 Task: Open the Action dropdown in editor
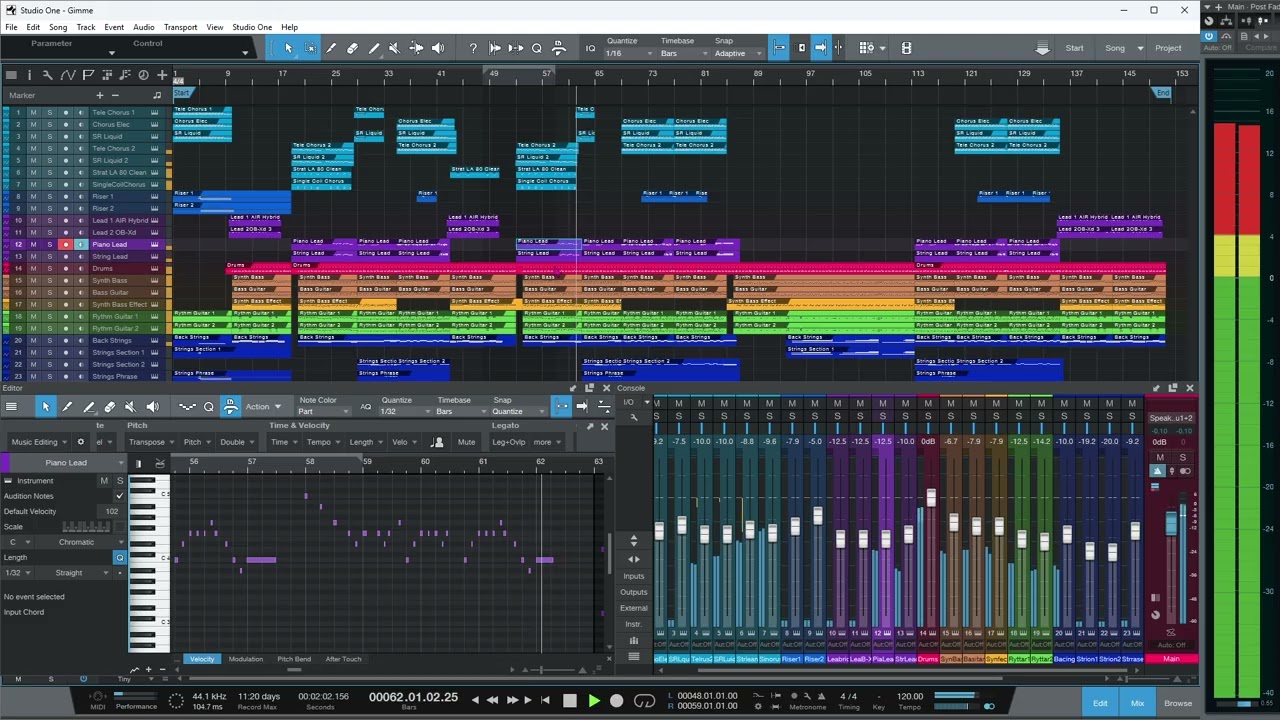click(262, 407)
